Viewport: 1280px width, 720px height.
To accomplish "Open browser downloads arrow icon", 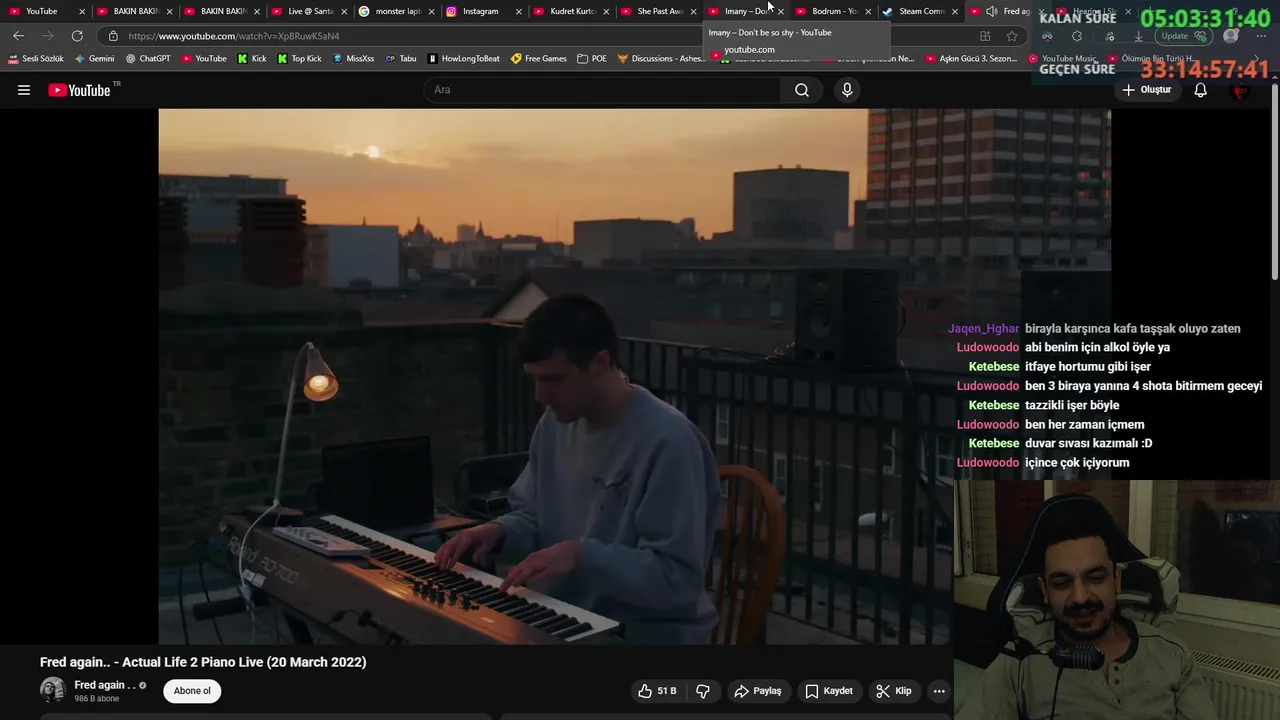I will pos(1138,36).
